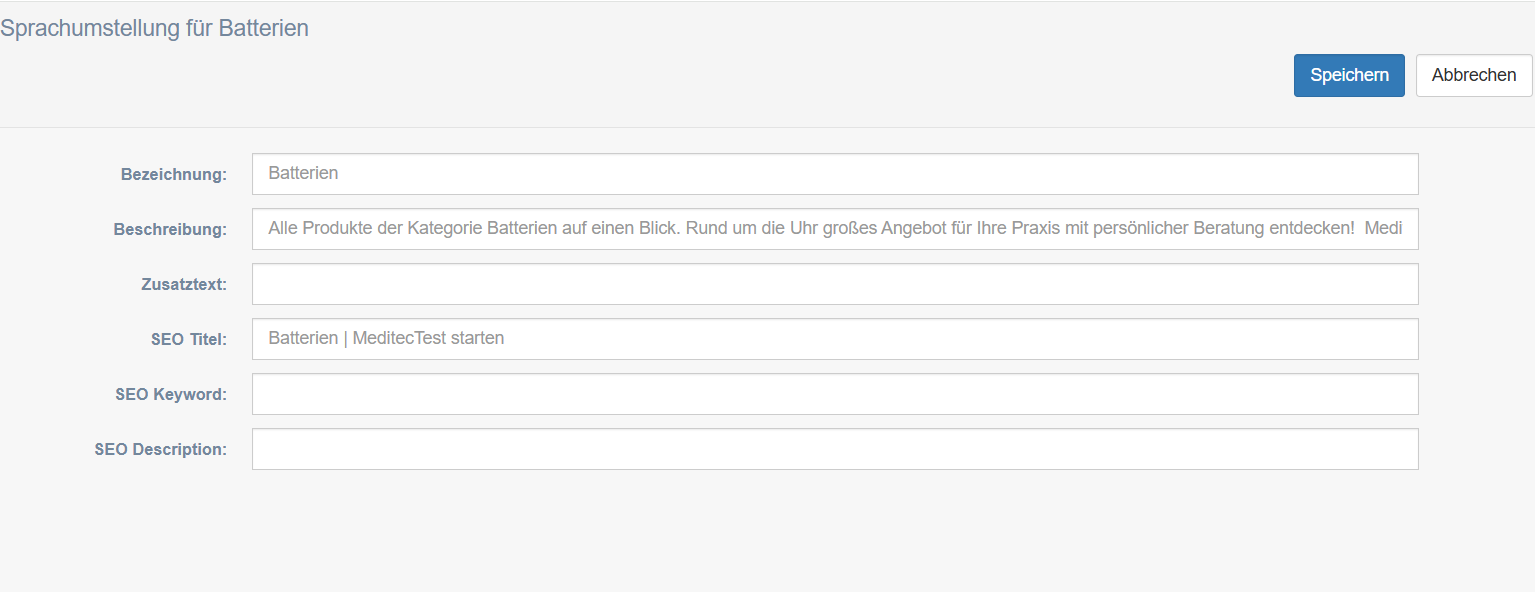1535x592 pixels.
Task: Click the 'SEO Keyword:' label
Action: click(x=171, y=394)
